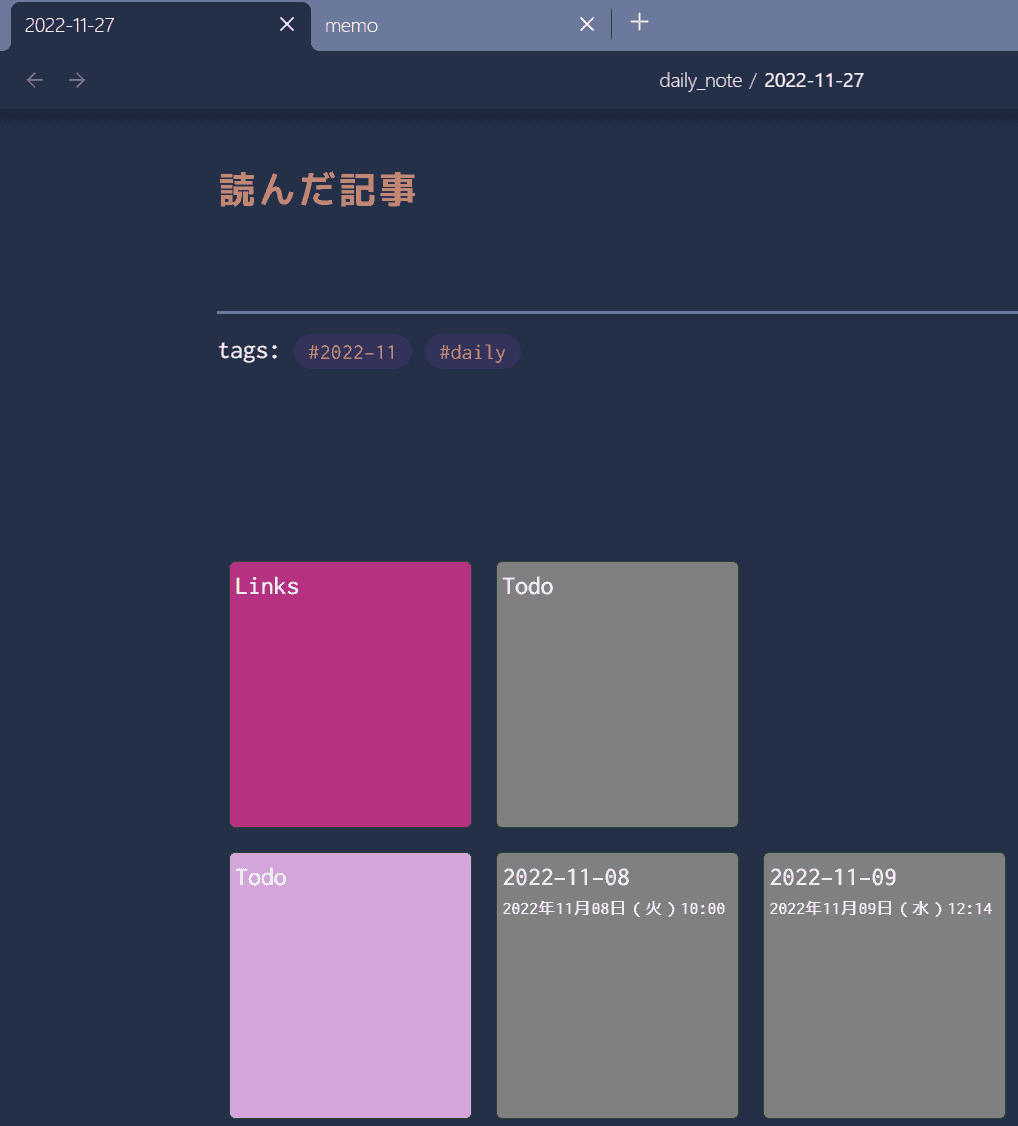
Task: Navigate forward with the right arrow
Action: pos(77,80)
